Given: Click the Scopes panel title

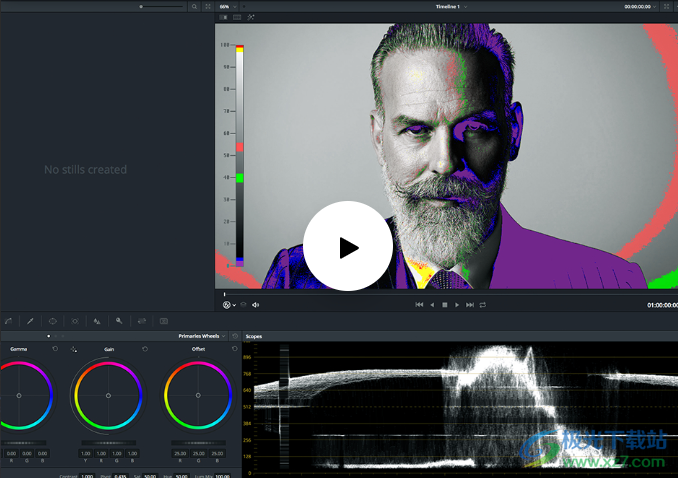Looking at the screenshot, I should click(x=254, y=336).
